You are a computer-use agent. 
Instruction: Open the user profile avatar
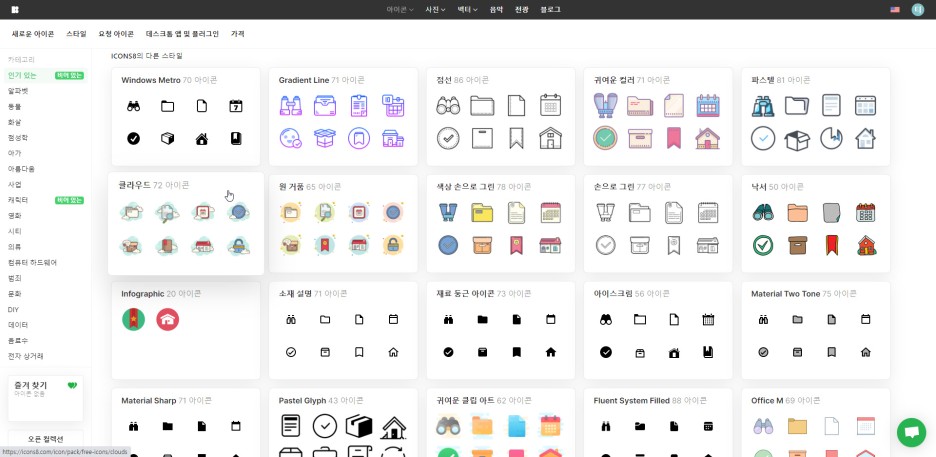[917, 10]
